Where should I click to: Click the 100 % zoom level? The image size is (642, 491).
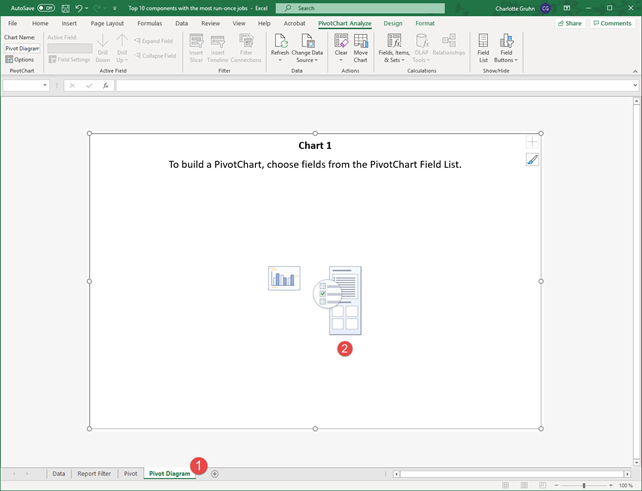626,485
